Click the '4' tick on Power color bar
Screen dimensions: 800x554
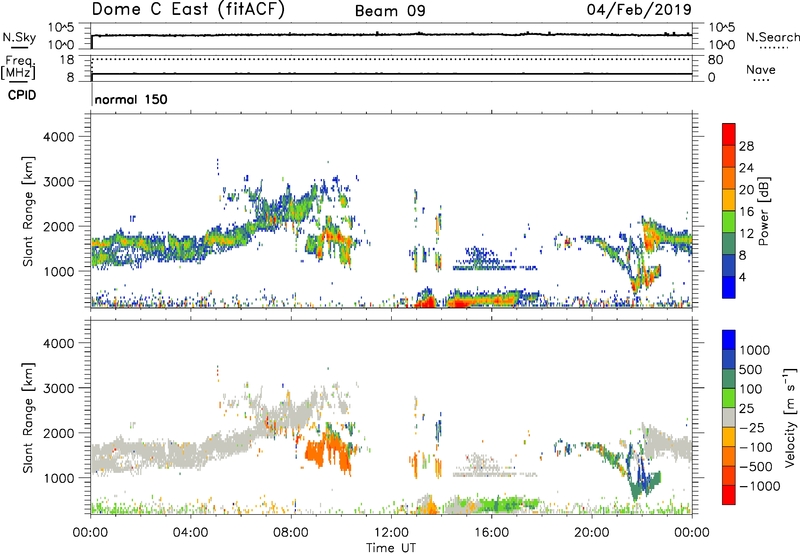pyautogui.click(x=743, y=277)
